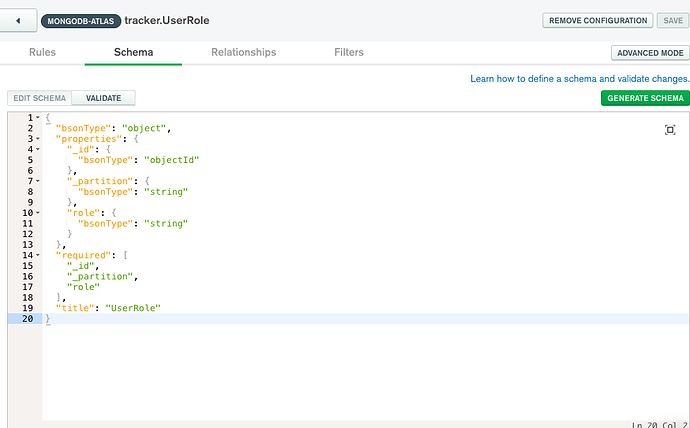Enable Advanced Mode
This screenshot has width=690, height=428.
coord(650,53)
